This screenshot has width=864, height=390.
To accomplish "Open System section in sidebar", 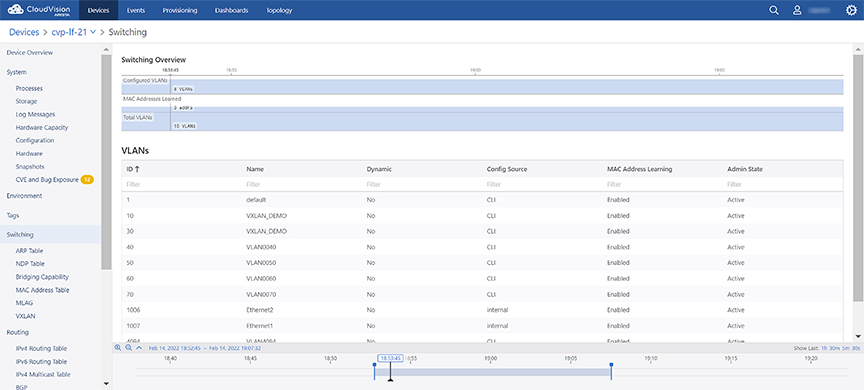I will pos(17,72).
